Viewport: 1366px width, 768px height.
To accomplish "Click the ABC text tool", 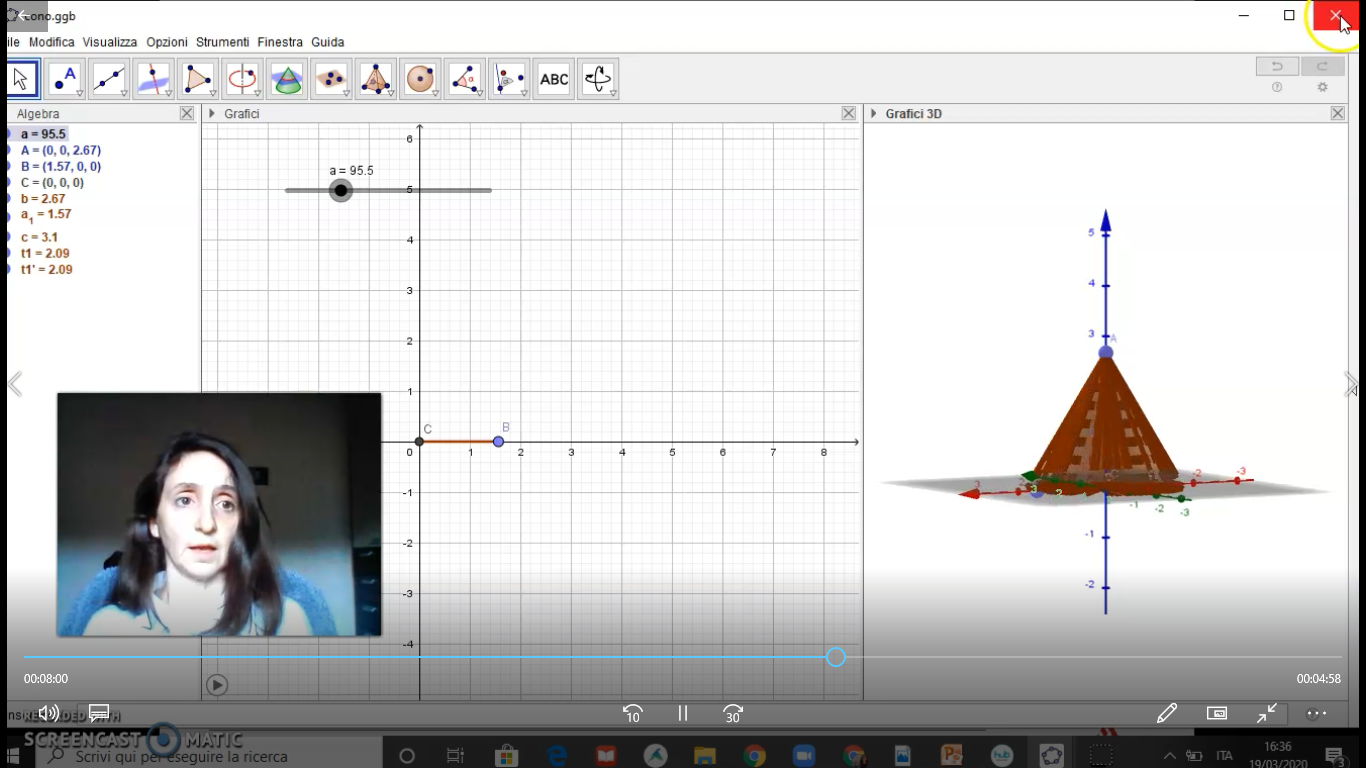I will (553, 79).
